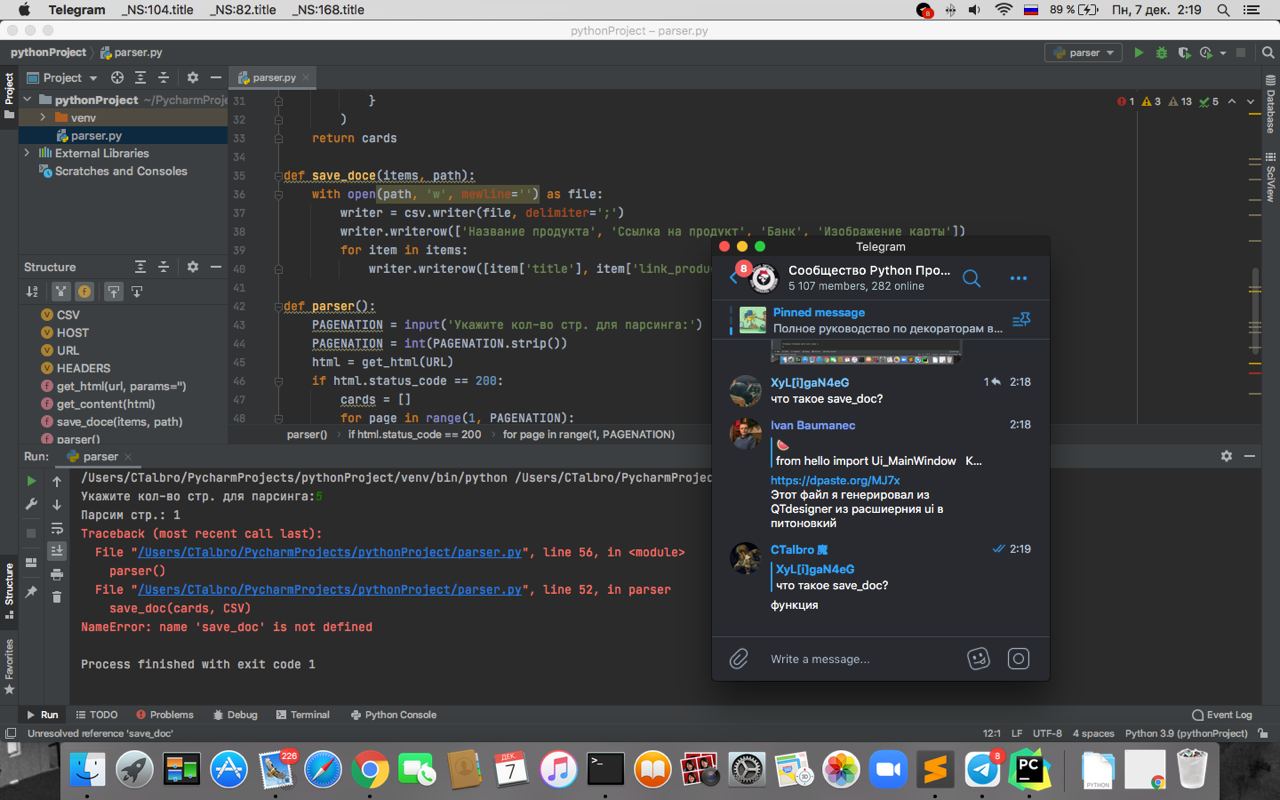This screenshot has height=800, width=1280.
Task: Open Run panel settings gear
Action: [x=1226, y=456]
